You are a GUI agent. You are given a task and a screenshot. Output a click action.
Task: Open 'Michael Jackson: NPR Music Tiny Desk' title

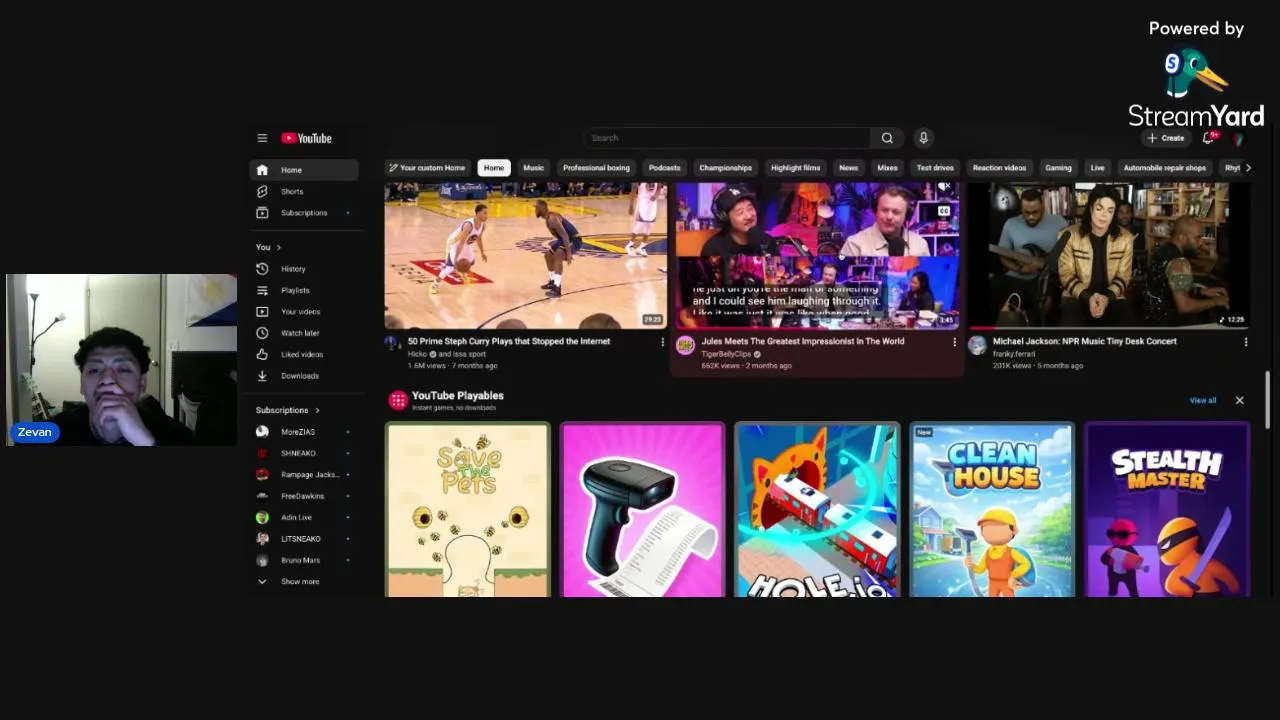tap(1085, 341)
